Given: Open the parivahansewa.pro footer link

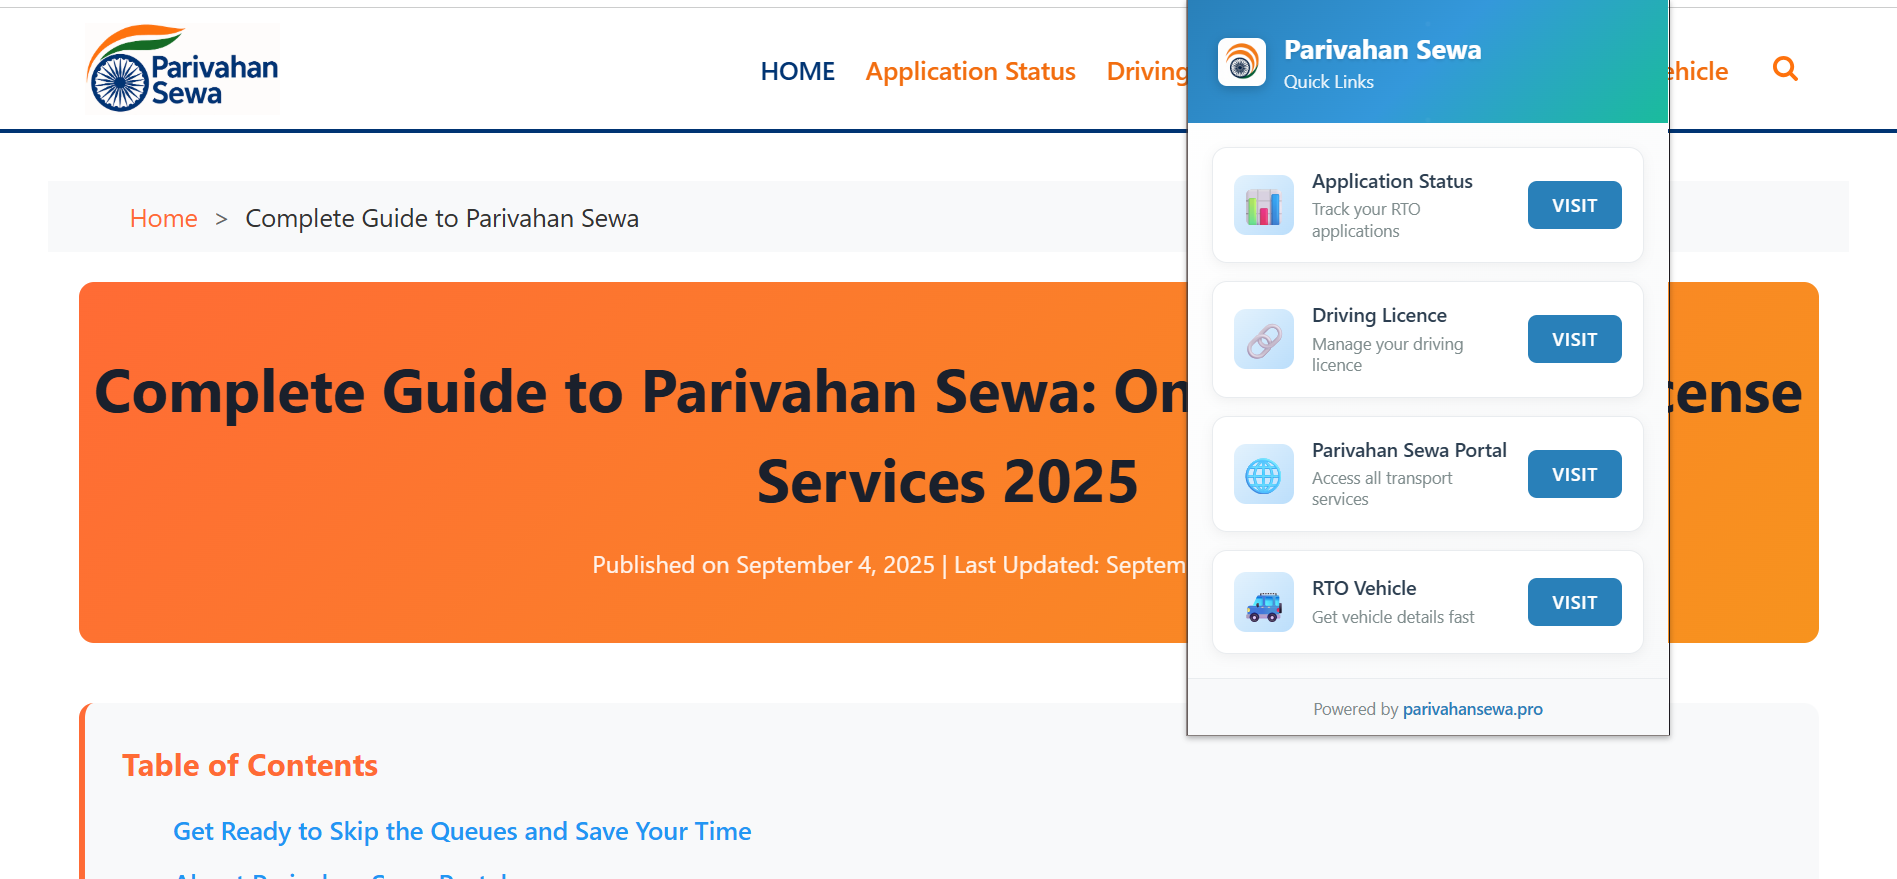Looking at the screenshot, I should click(x=1472, y=709).
